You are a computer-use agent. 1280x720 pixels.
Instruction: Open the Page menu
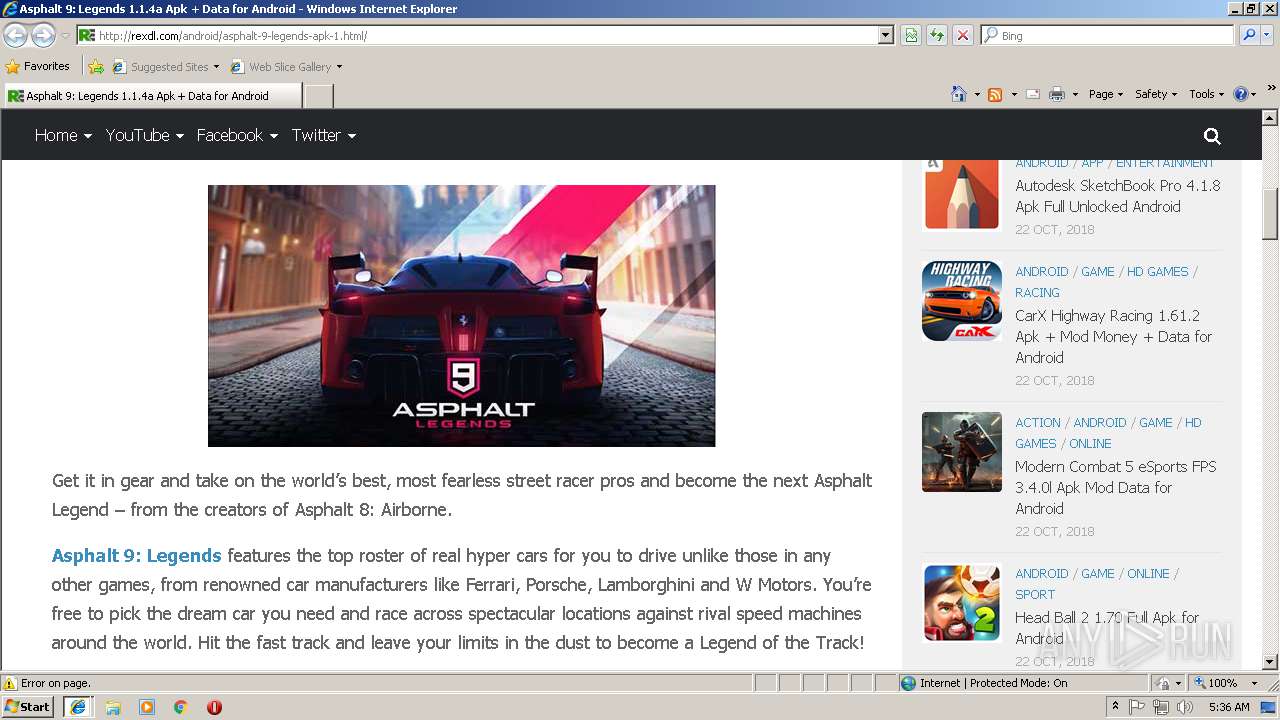[x=1106, y=94]
